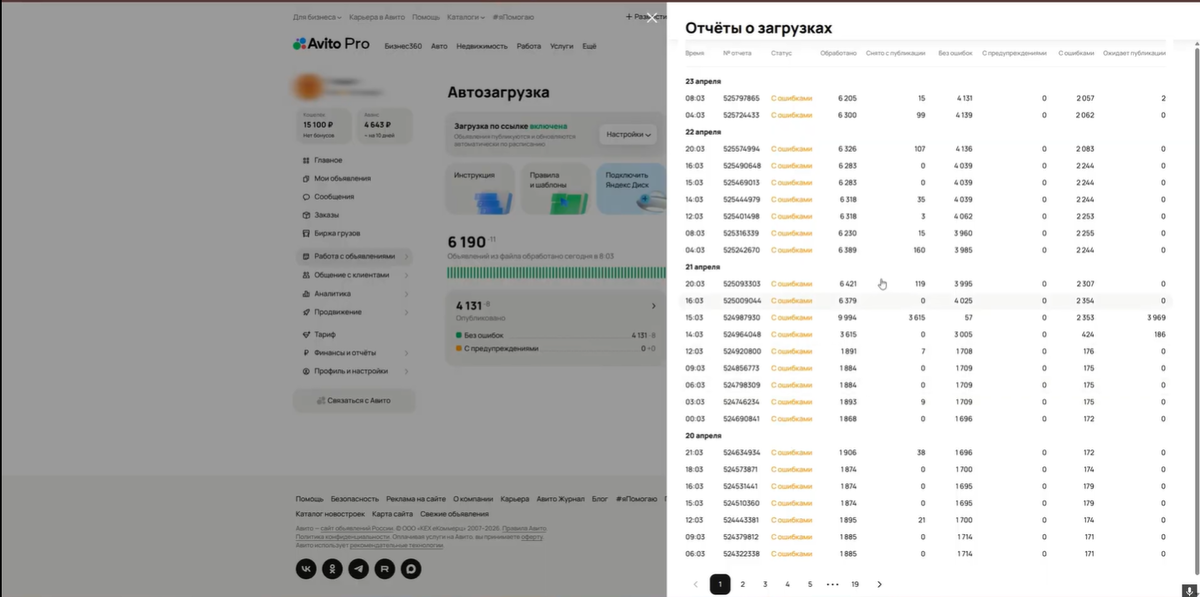The height and width of the screenshot is (597, 1200).
Task: Click the download icon in bottom-right corner
Action: click(1189, 590)
